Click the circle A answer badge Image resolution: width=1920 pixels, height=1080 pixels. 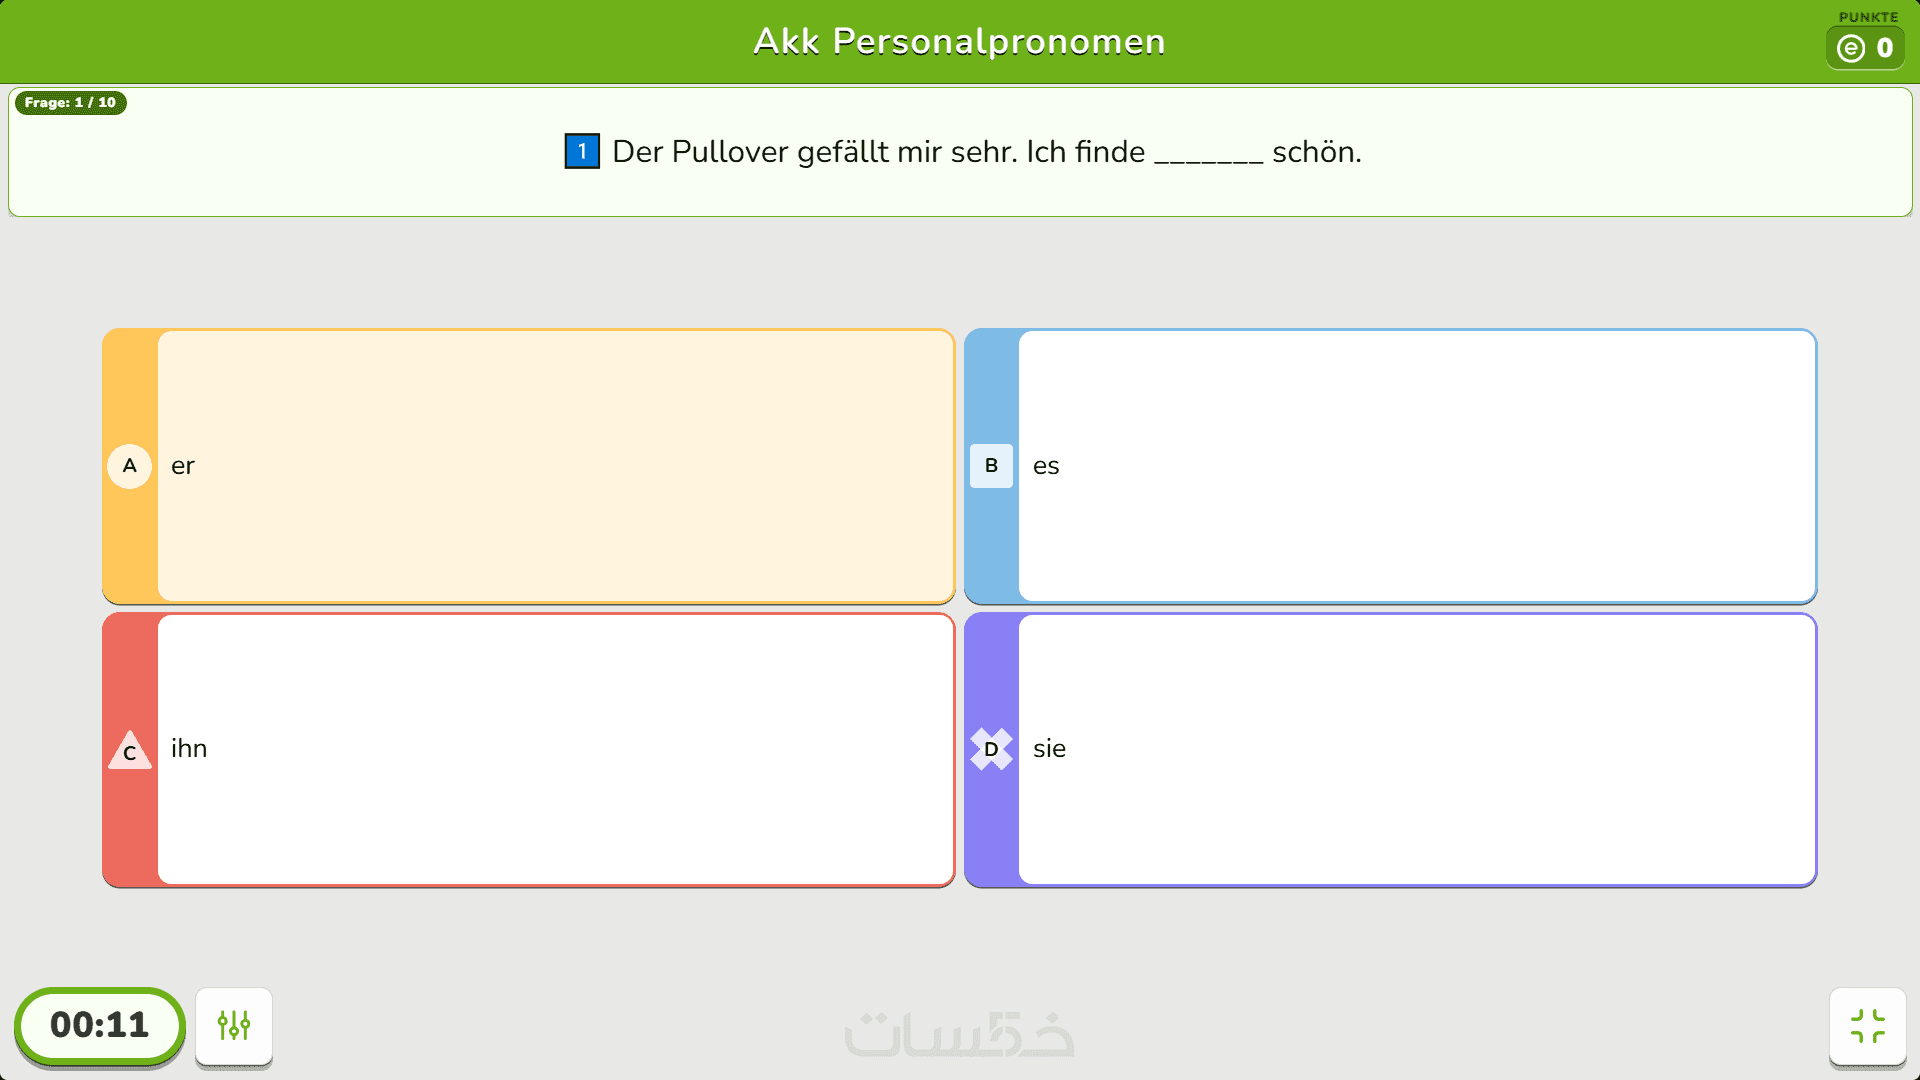point(129,466)
